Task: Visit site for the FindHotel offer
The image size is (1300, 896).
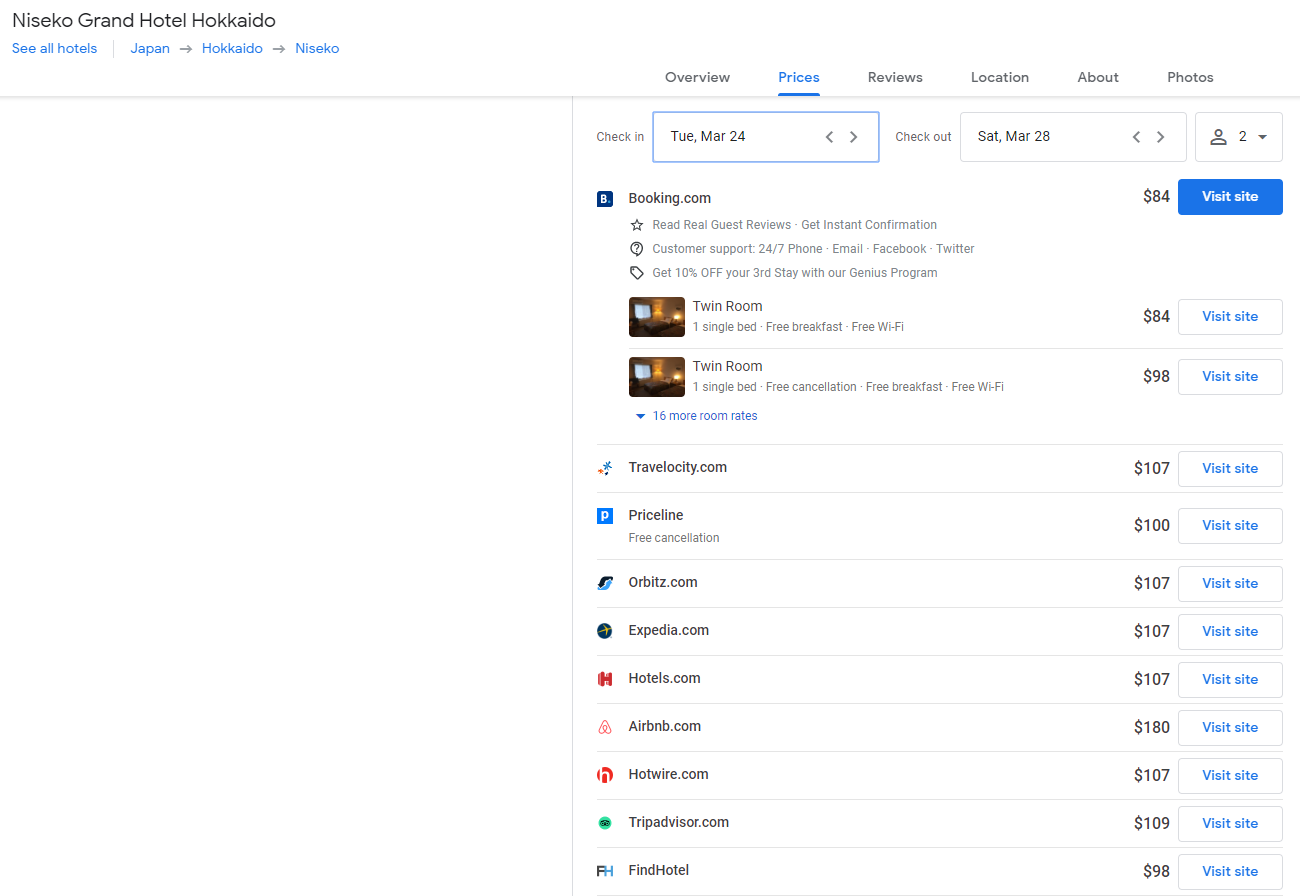Action: point(1229,871)
